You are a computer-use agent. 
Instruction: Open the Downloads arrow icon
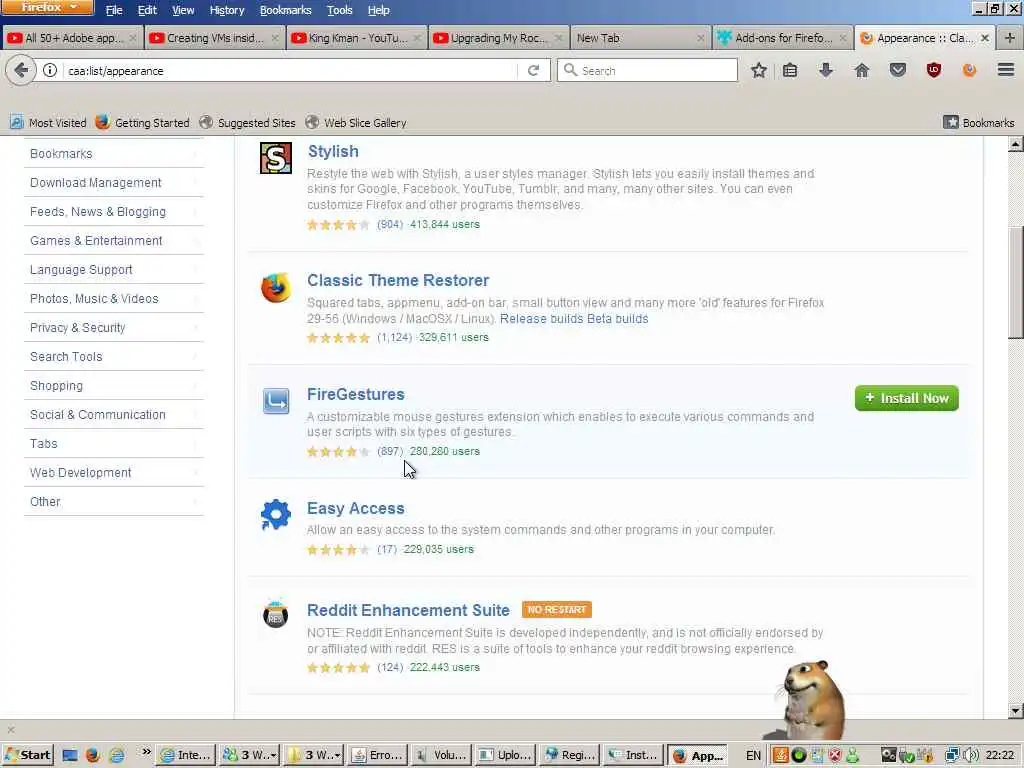coord(825,71)
